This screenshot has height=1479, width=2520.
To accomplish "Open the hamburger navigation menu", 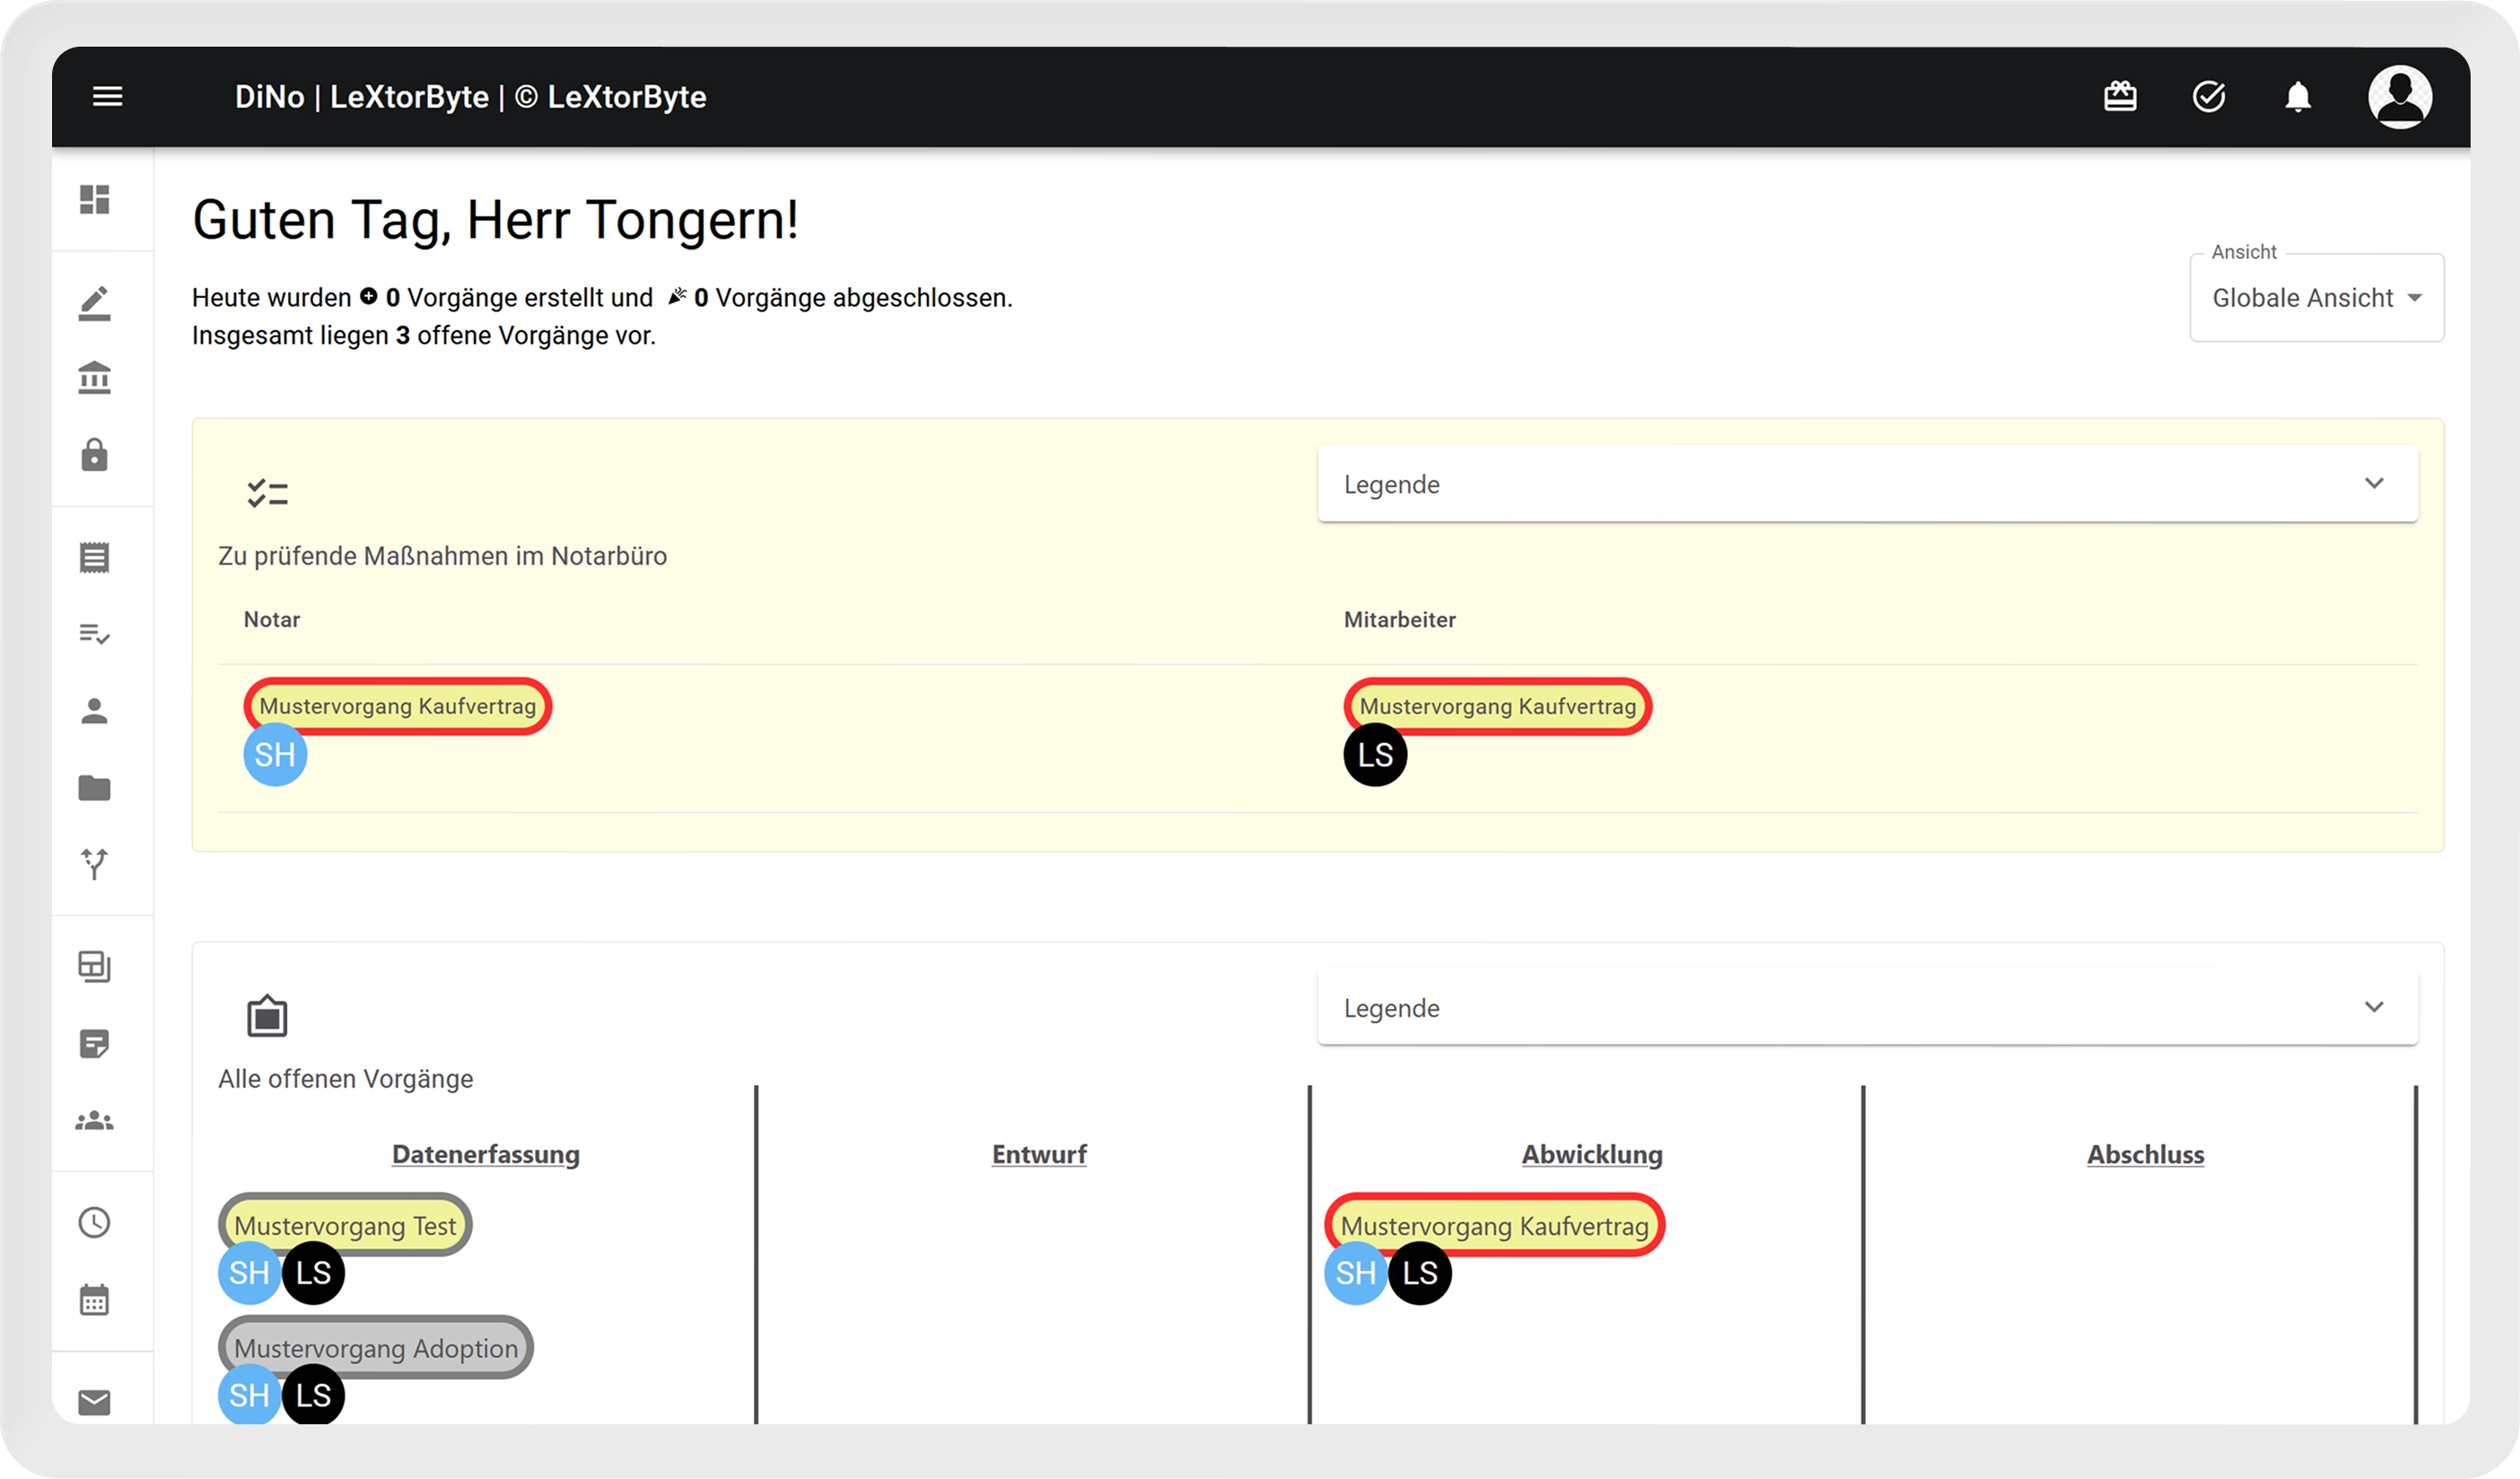I will 107,97.
